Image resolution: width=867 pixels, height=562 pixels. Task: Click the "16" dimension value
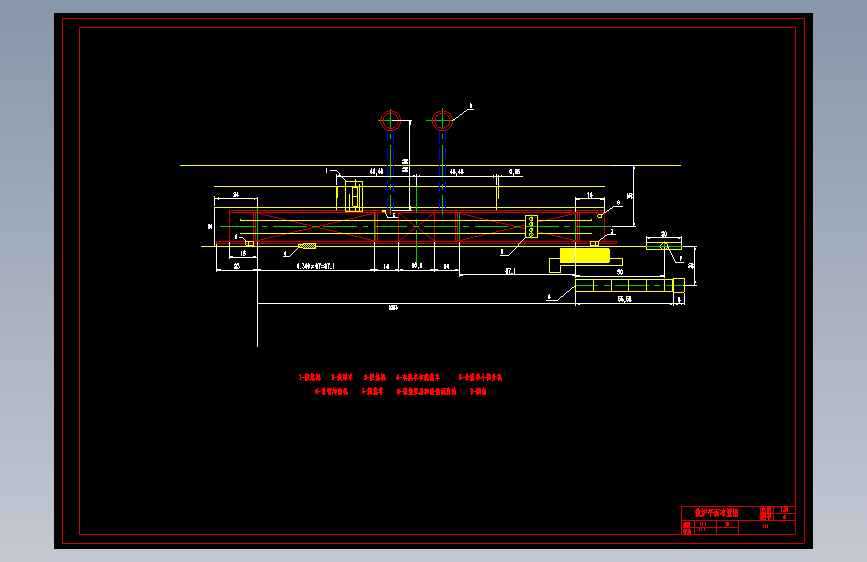pyautogui.click(x=243, y=253)
